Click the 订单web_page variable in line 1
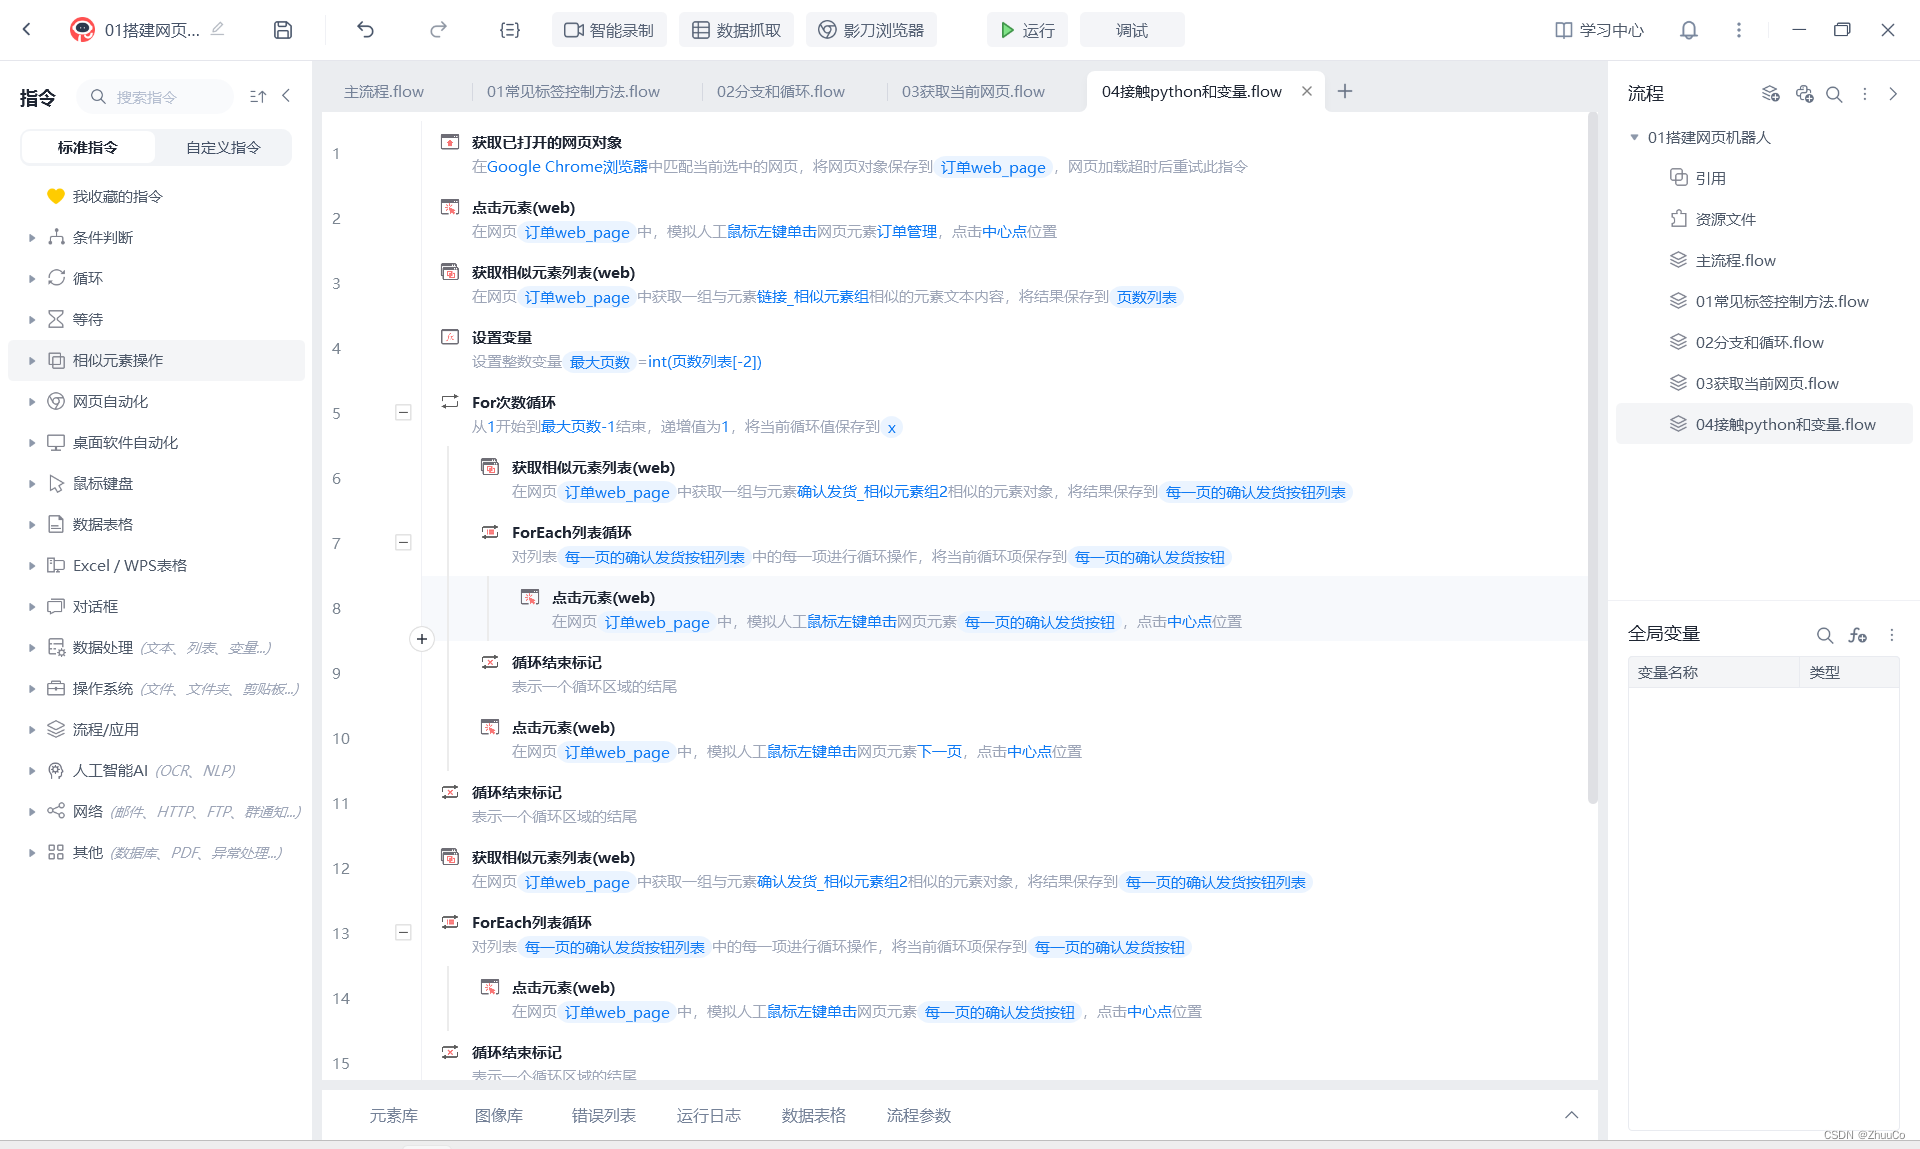Image resolution: width=1920 pixels, height=1149 pixels. (993, 167)
